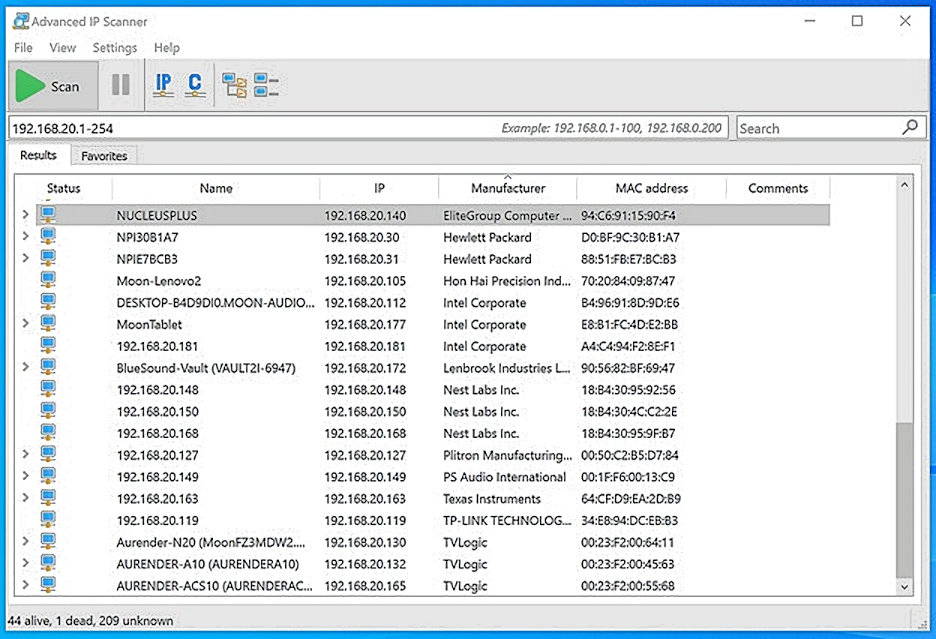
Task: Expand the NPIE7BCB3 row
Action: (x=25, y=258)
